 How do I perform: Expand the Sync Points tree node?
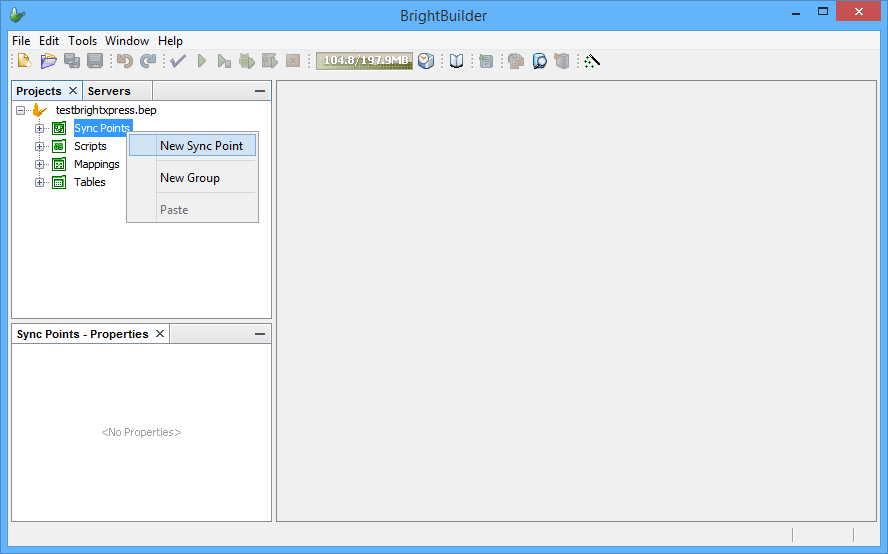click(40, 128)
